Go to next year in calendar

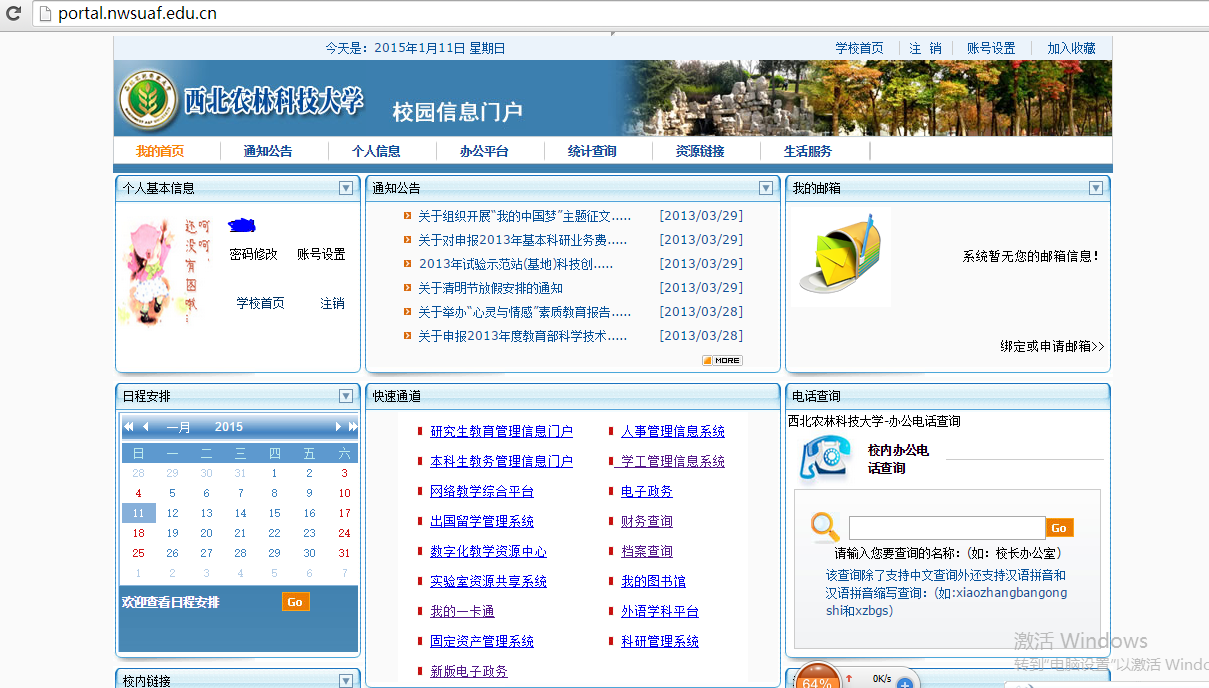[351, 427]
